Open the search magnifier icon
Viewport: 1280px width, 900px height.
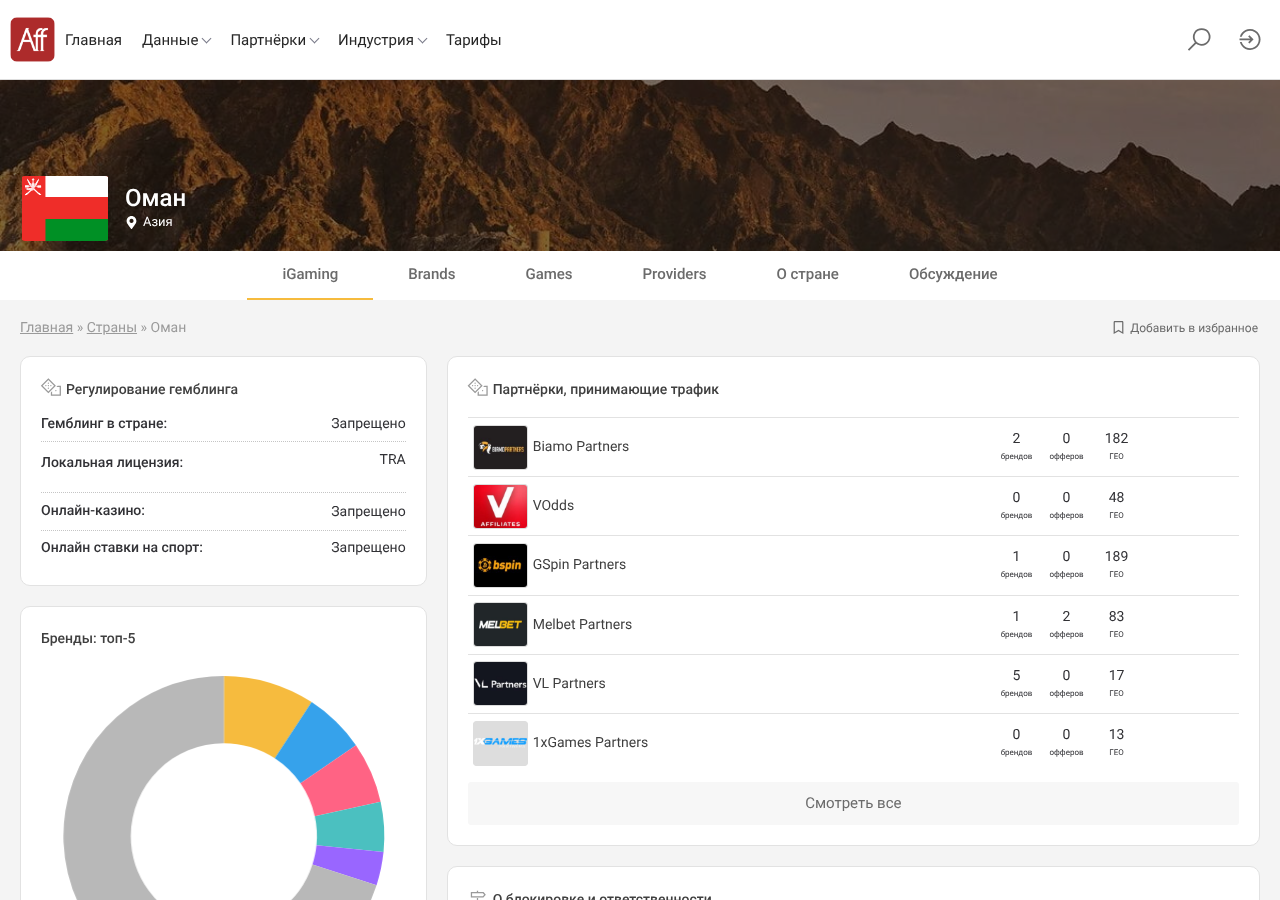(1199, 40)
